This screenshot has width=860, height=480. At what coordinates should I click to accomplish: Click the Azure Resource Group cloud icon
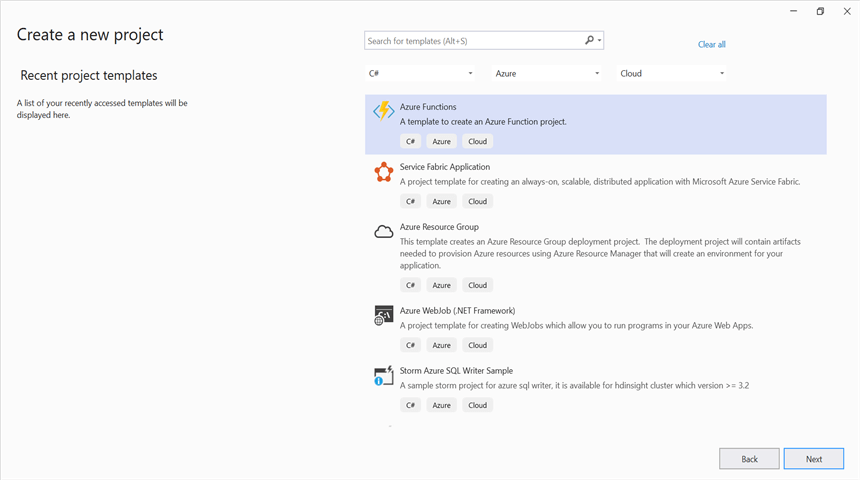click(383, 231)
